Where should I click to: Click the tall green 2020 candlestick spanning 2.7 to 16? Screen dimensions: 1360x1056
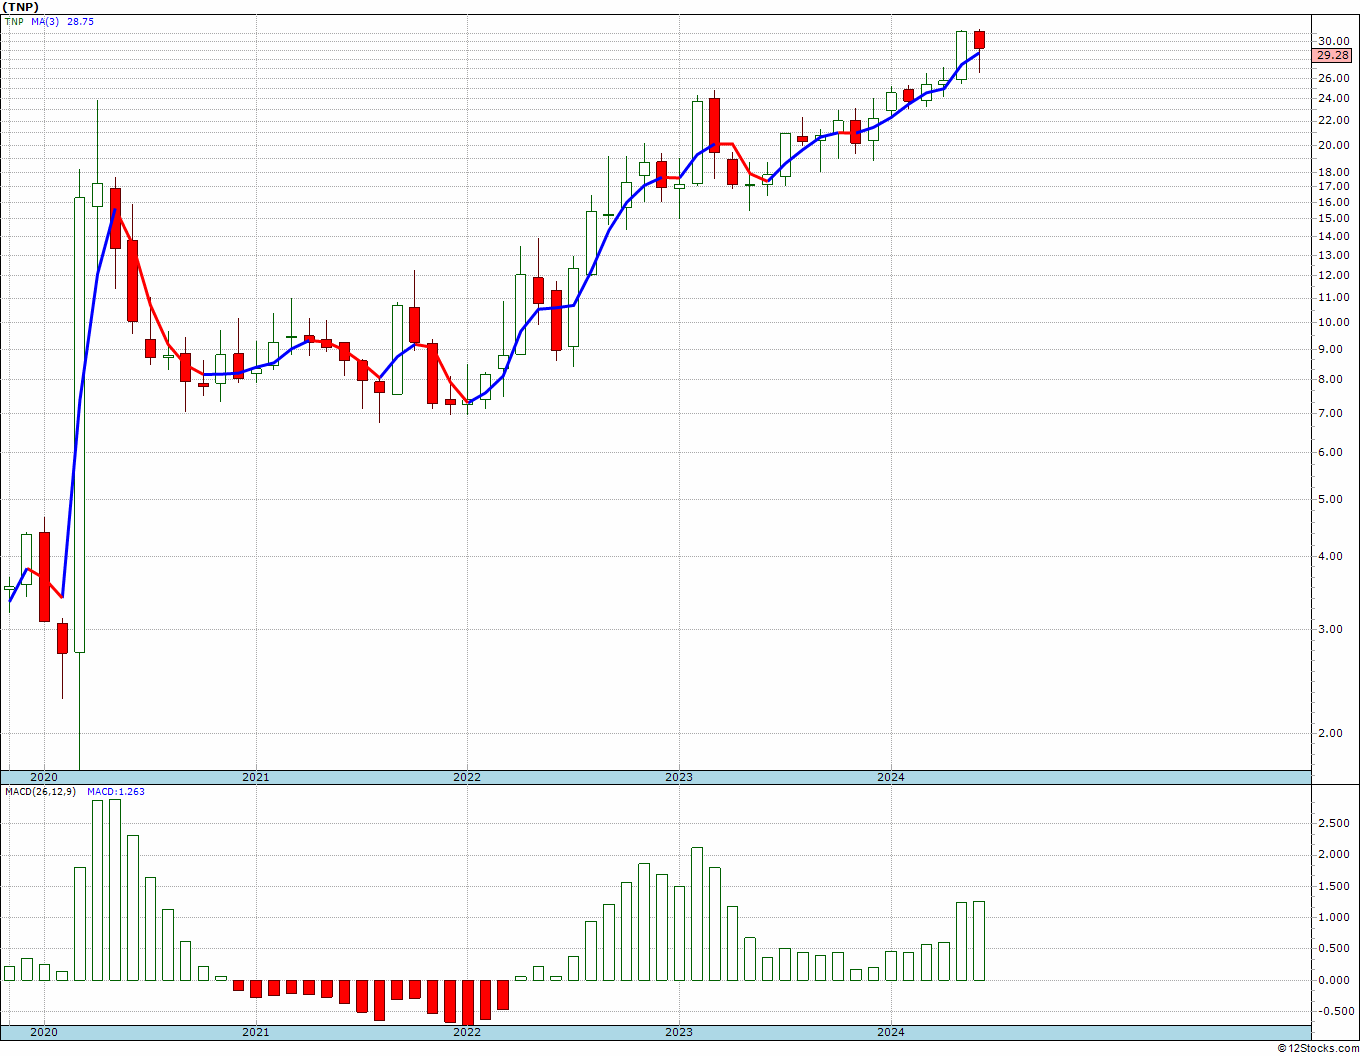(79, 425)
